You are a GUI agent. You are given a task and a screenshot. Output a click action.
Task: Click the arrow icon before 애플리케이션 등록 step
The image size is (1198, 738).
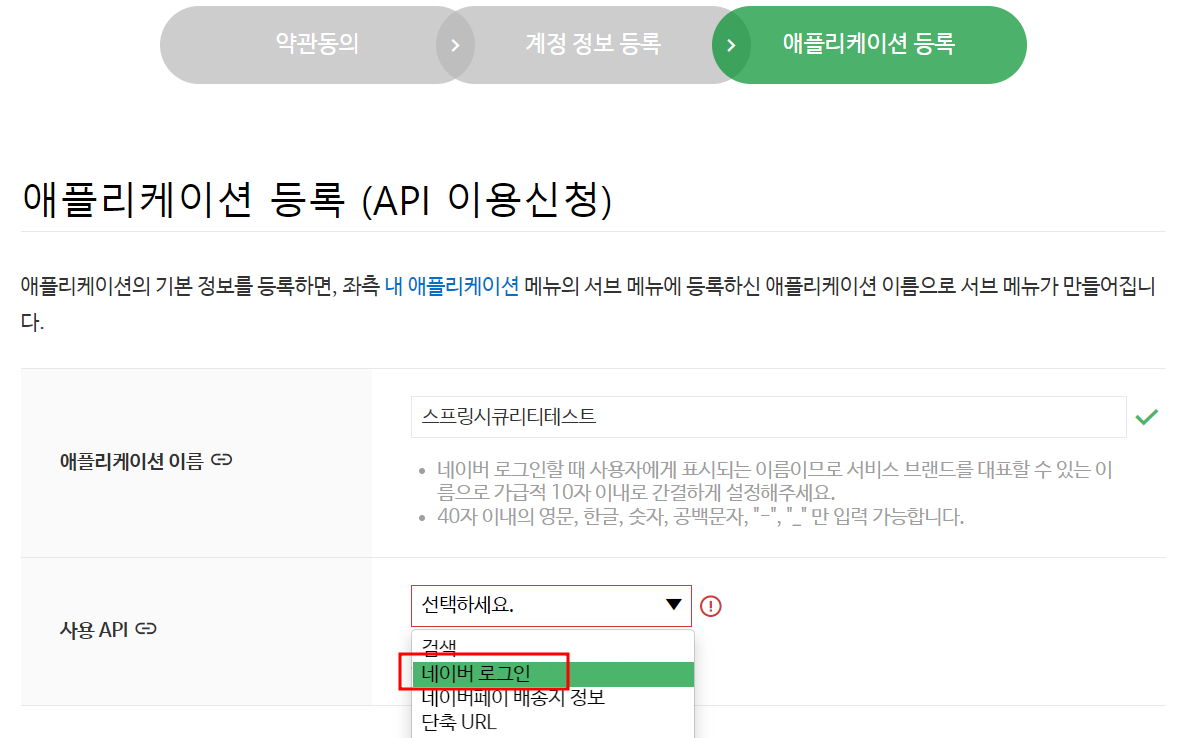pyautogui.click(x=731, y=45)
